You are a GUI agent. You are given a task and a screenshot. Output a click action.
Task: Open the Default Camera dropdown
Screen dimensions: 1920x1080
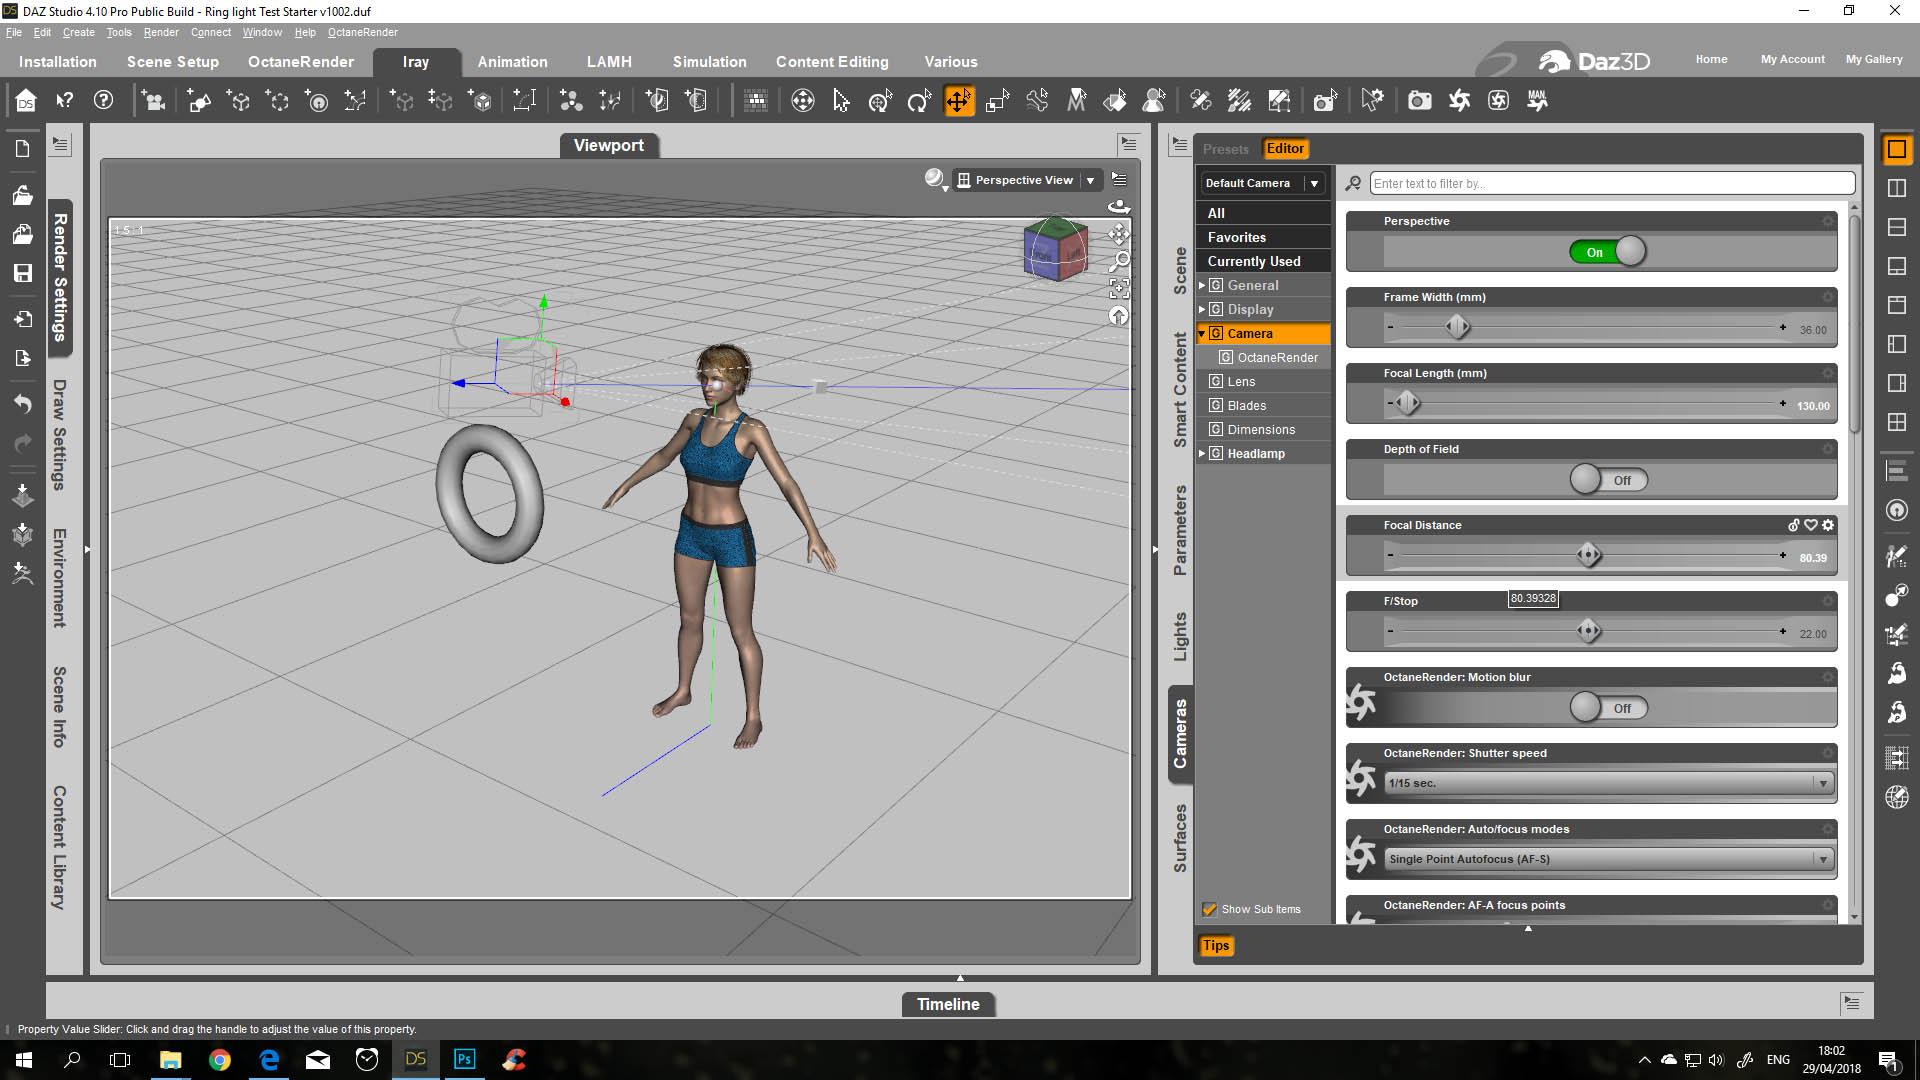click(1262, 183)
